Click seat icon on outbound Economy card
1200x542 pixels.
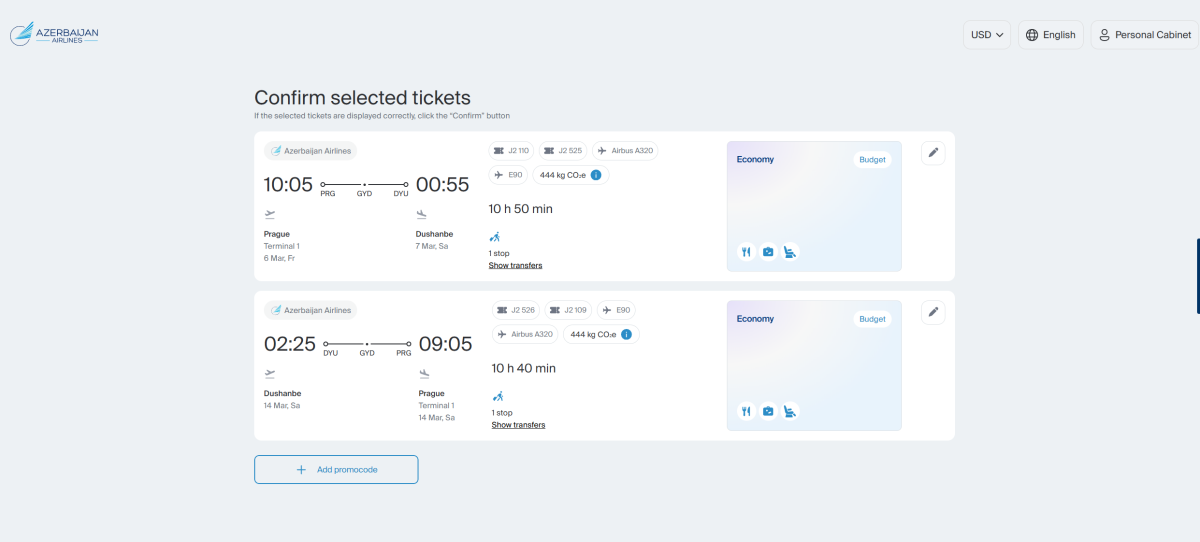(x=789, y=252)
